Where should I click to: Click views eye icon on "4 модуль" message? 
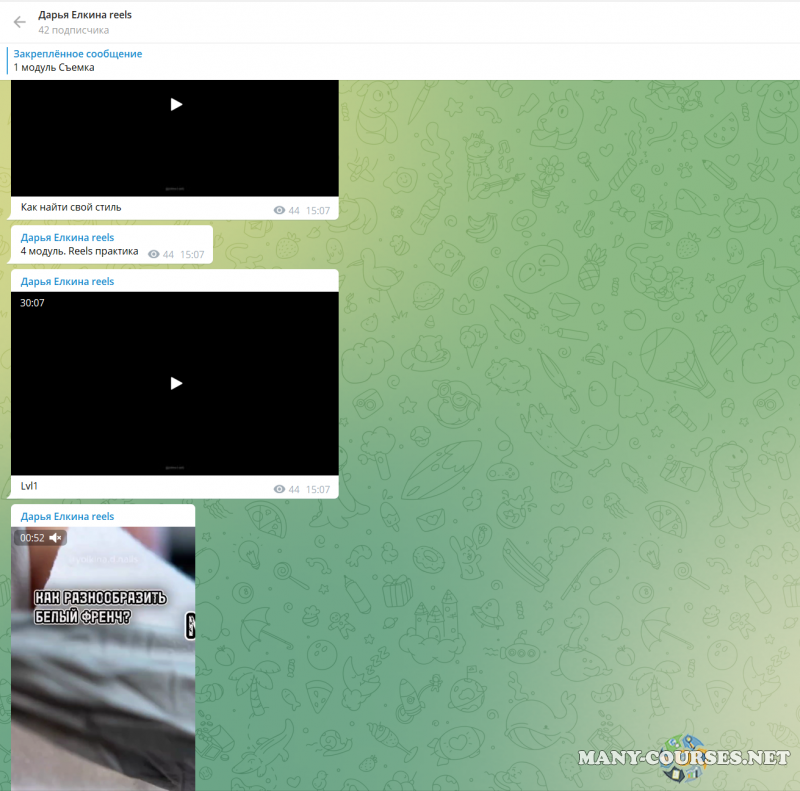click(153, 255)
